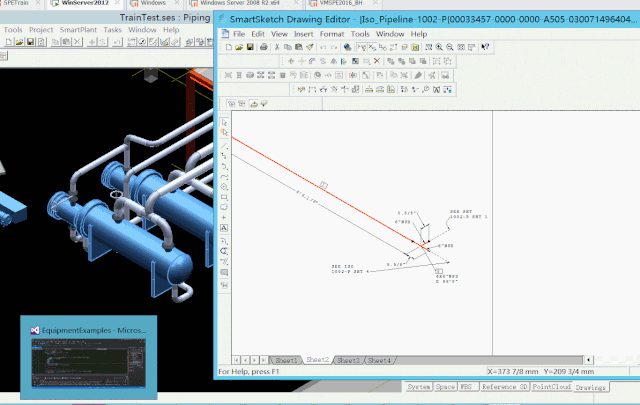The image size is (640, 405).
Task: Click Cut scissors icon in SmartSketch
Action: [x=277, y=47]
